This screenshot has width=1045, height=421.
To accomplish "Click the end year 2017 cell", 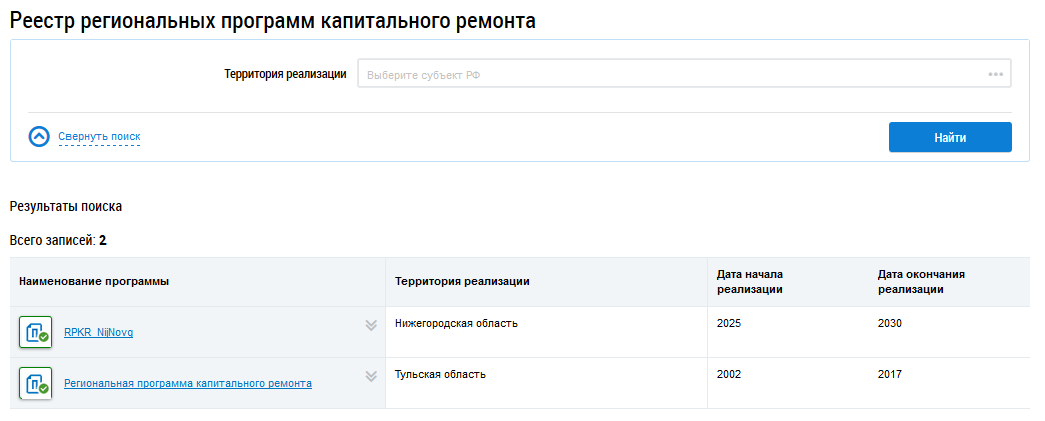I will point(890,375).
